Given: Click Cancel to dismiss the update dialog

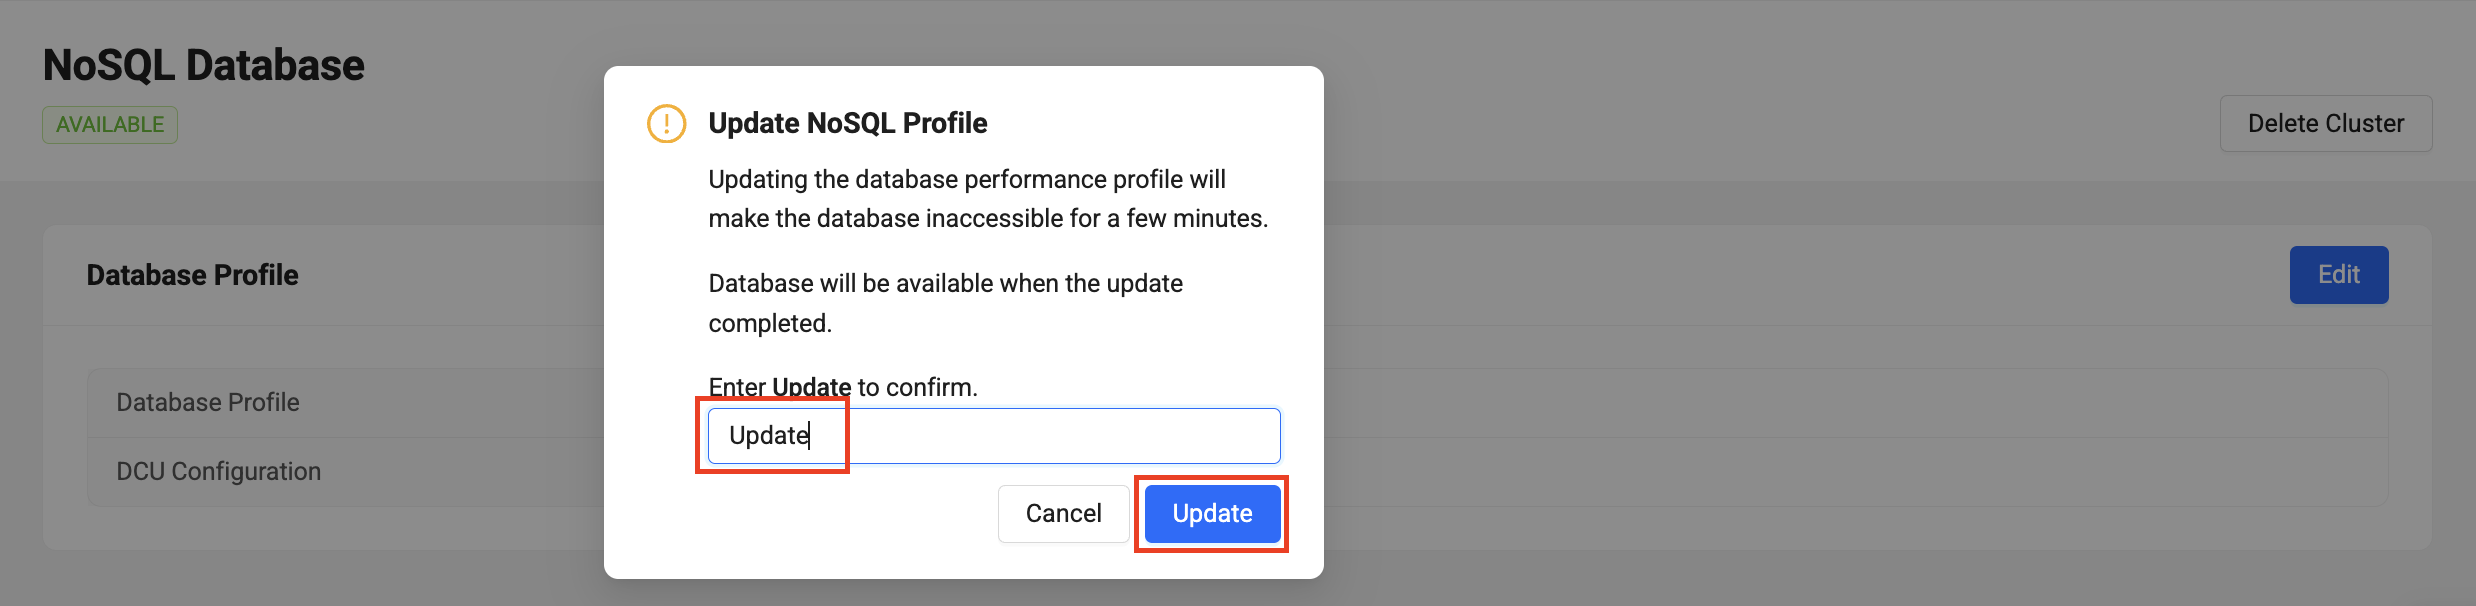Looking at the screenshot, I should click(x=1063, y=513).
